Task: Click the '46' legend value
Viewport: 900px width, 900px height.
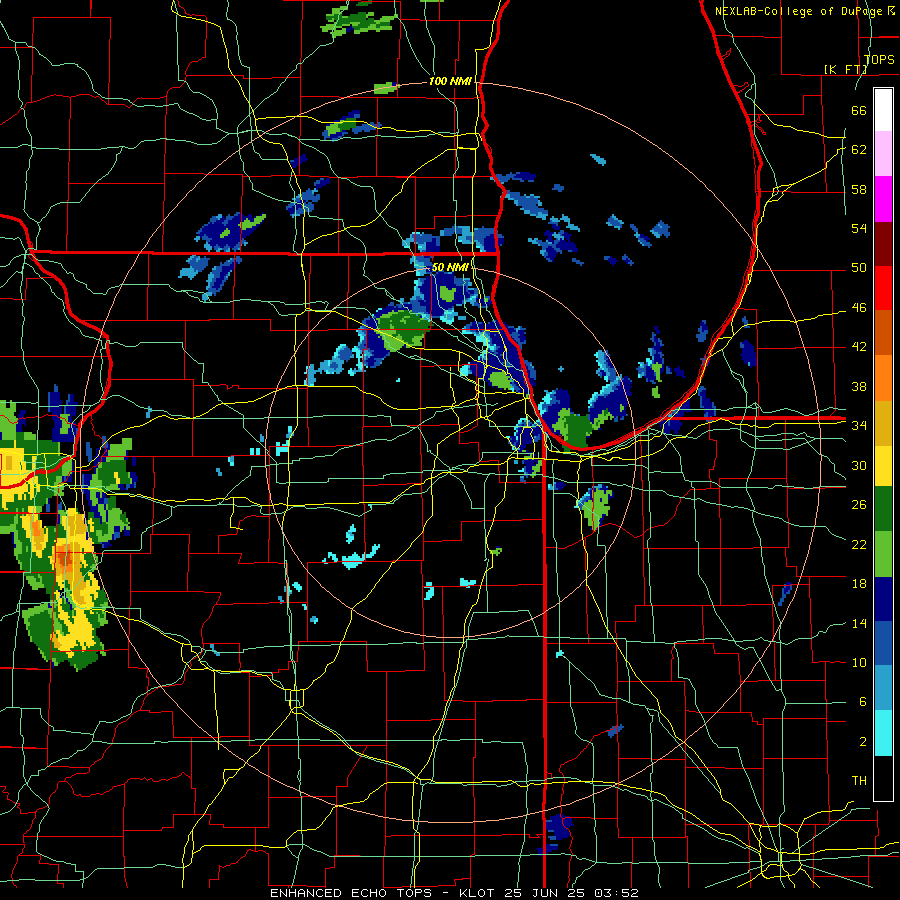Action: (859, 307)
